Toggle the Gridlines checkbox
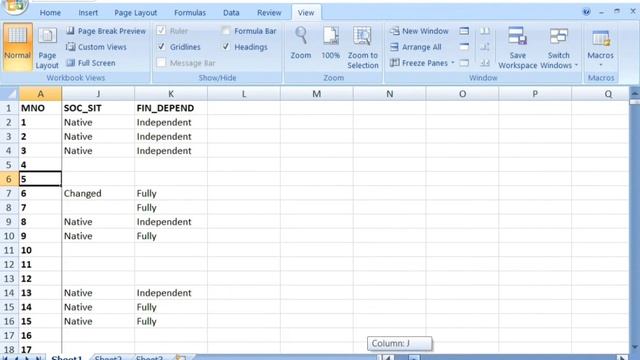640x360 pixels. point(161,47)
